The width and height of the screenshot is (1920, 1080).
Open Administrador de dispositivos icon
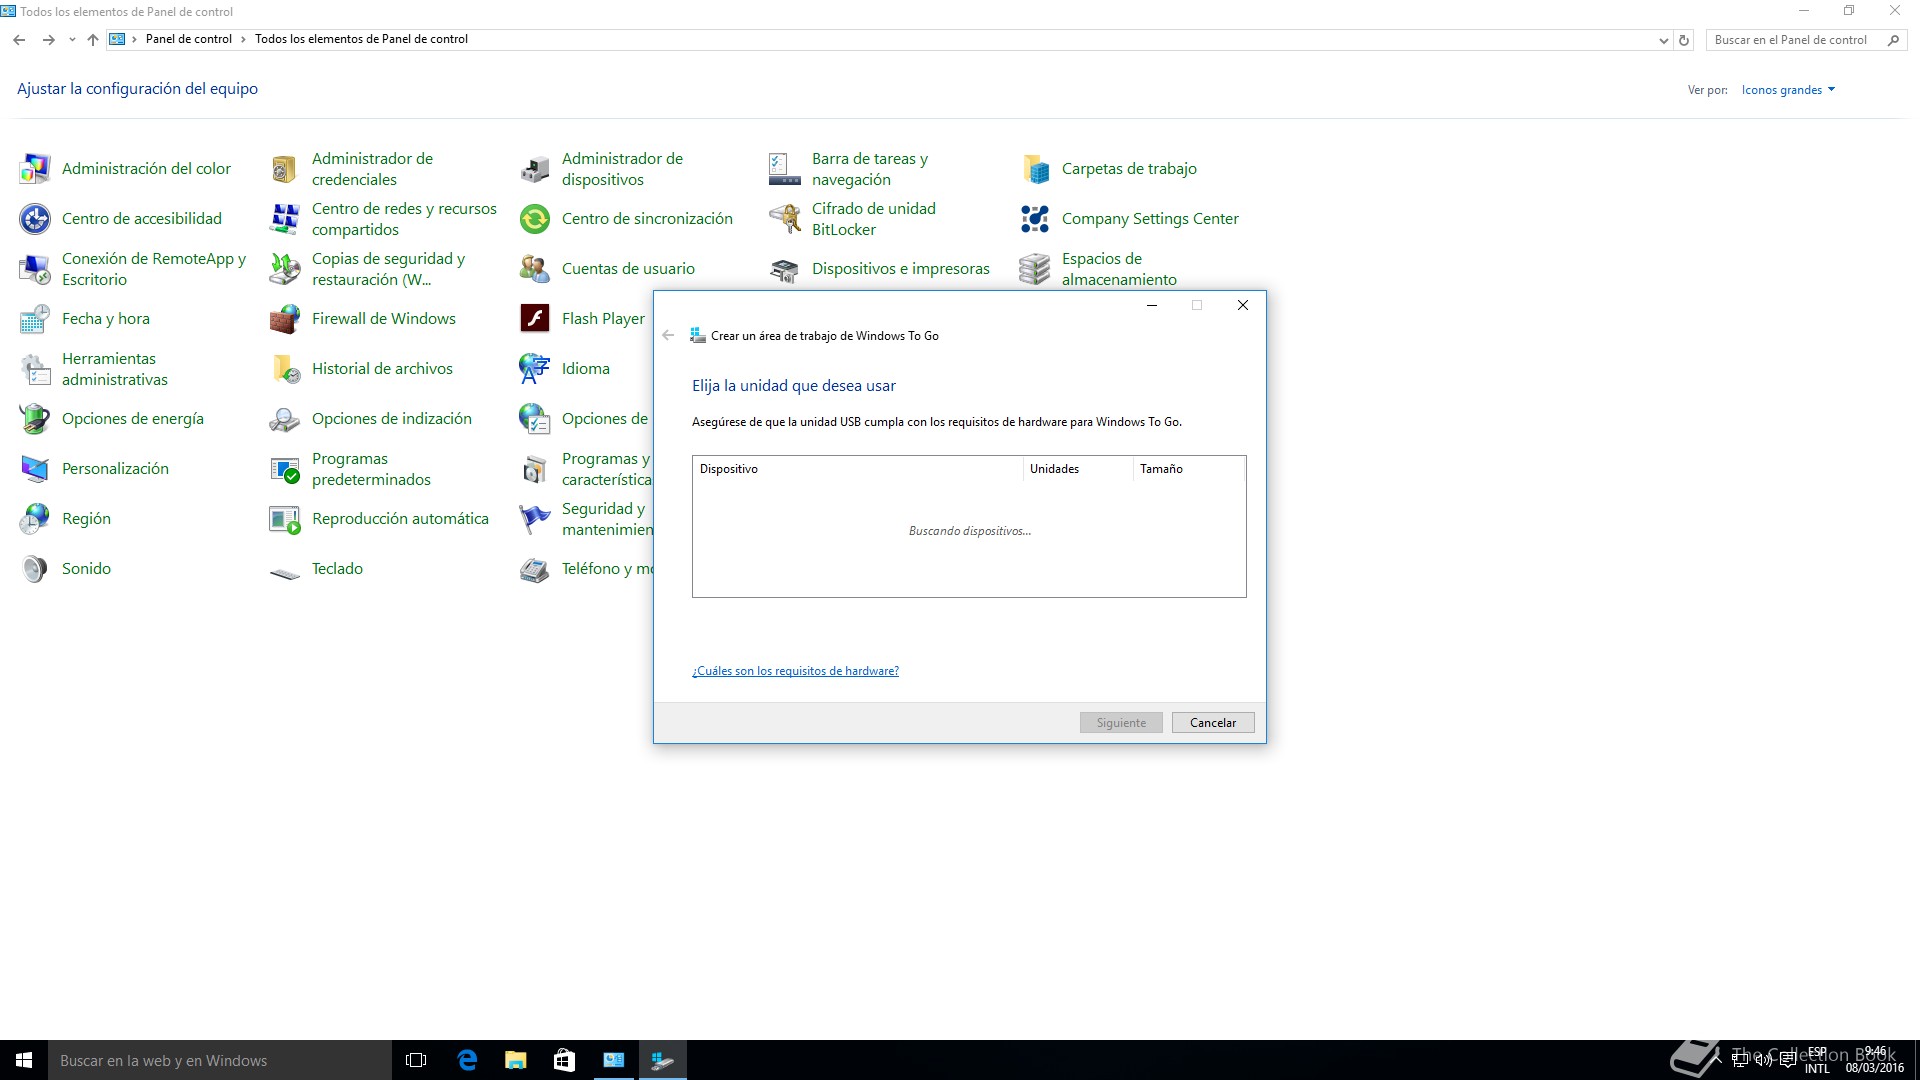point(535,169)
